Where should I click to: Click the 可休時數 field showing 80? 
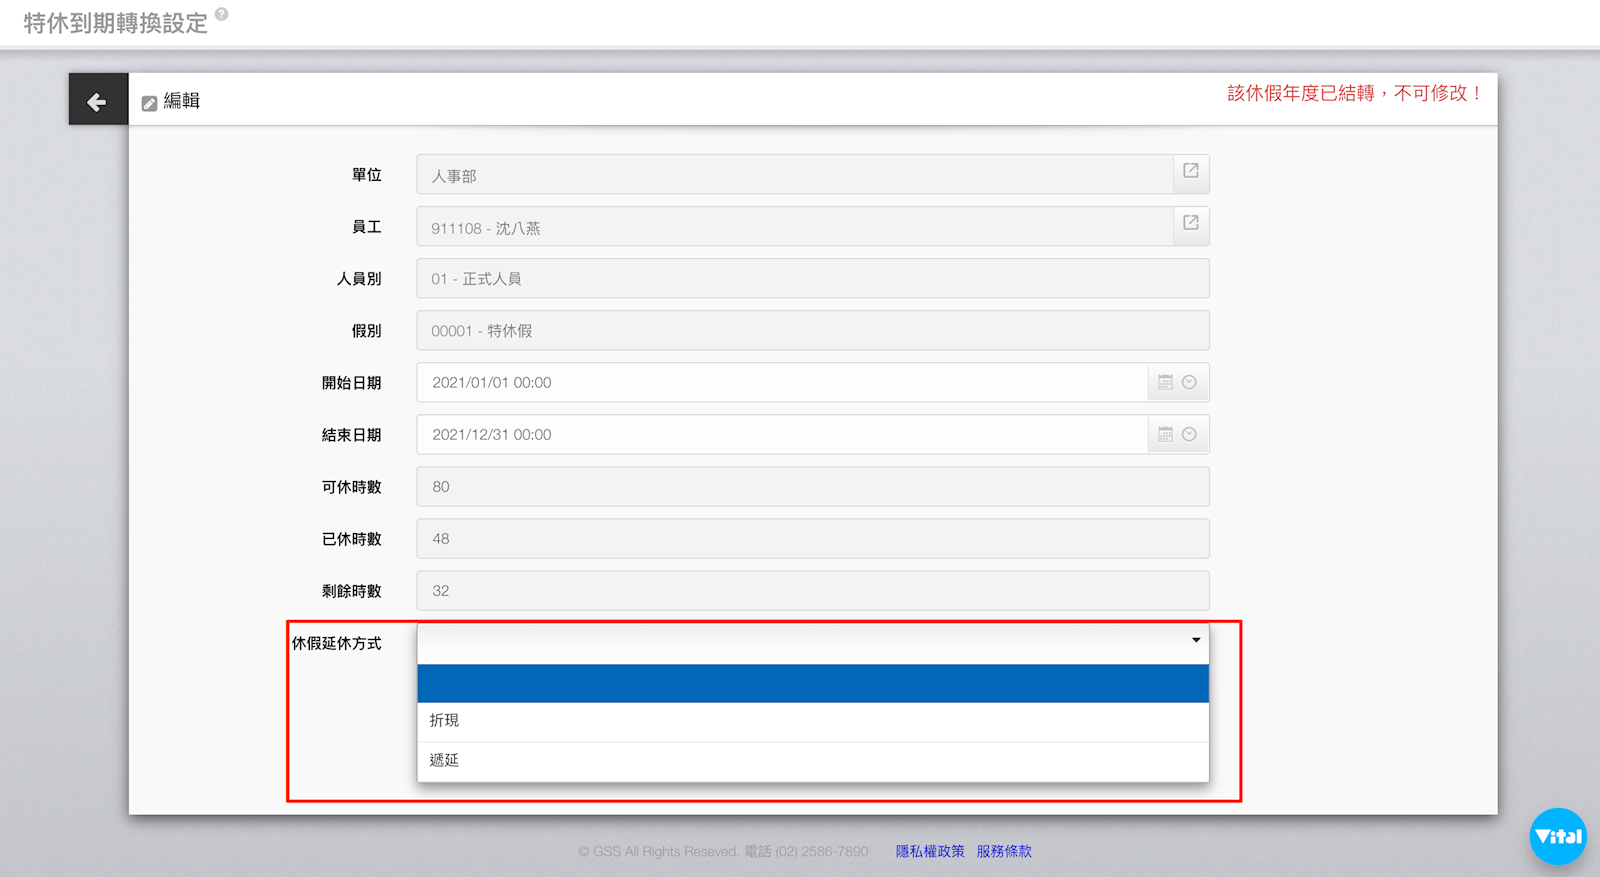click(812, 487)
